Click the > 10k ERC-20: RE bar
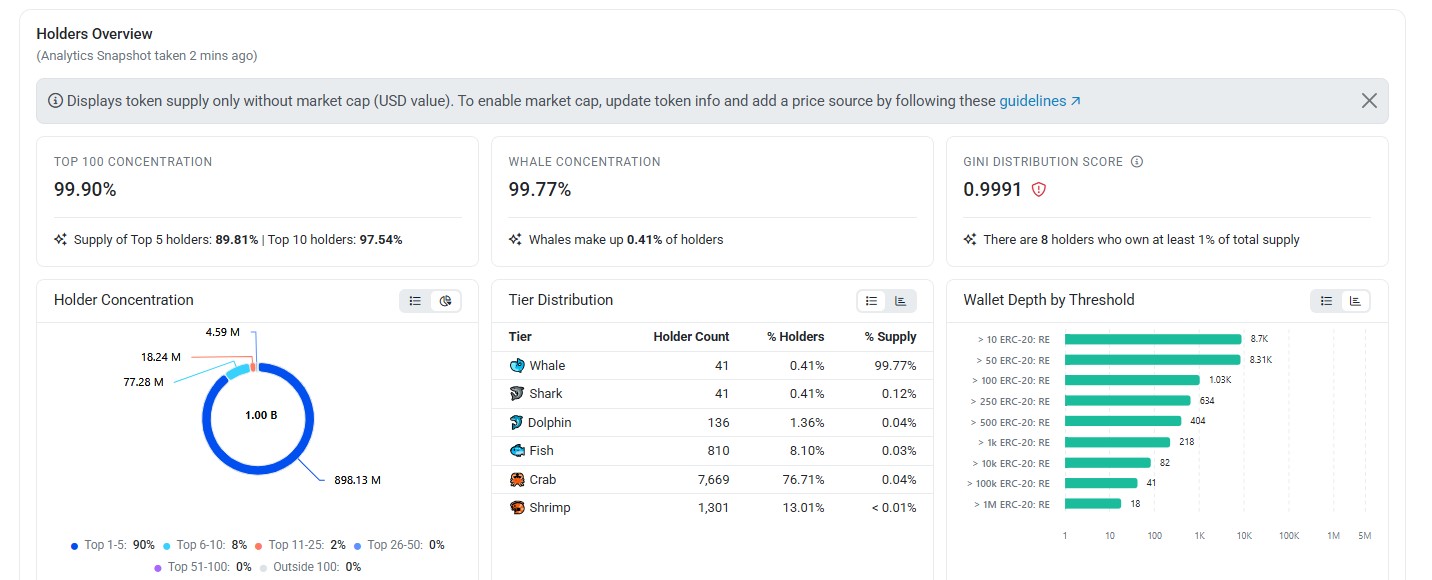The width and height of the screenshot is (1432, 580). point(1108,463)
